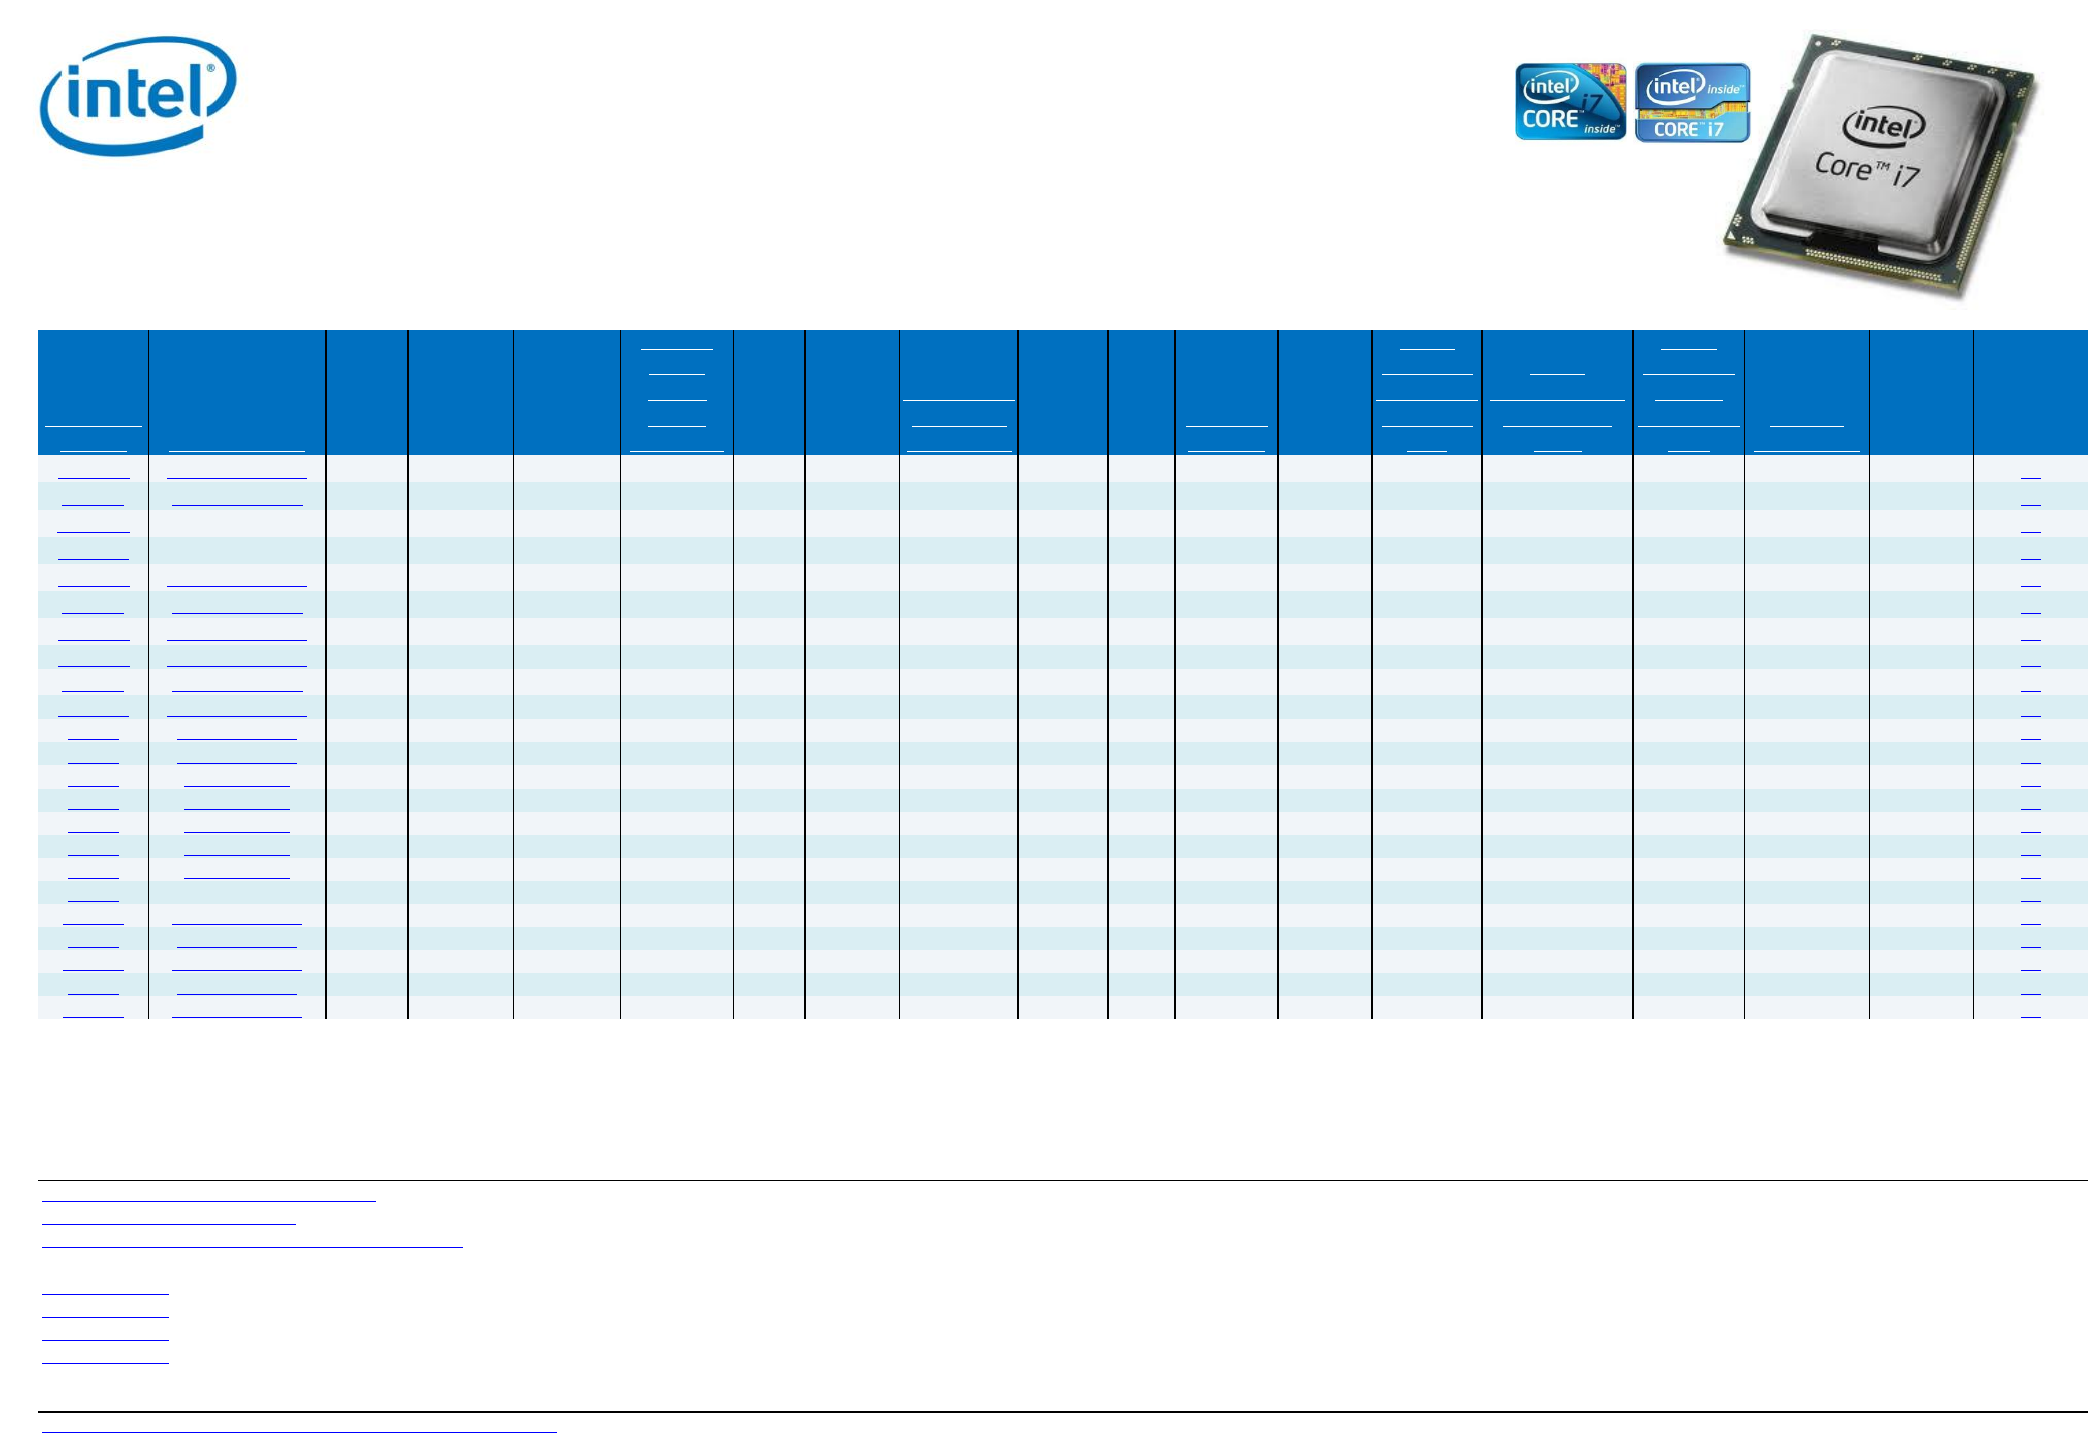Image resolution: width=2088 pixels, height=1433 pixels.
Task: Click the first footnote link below the table
Action: tap(208, 1196)
